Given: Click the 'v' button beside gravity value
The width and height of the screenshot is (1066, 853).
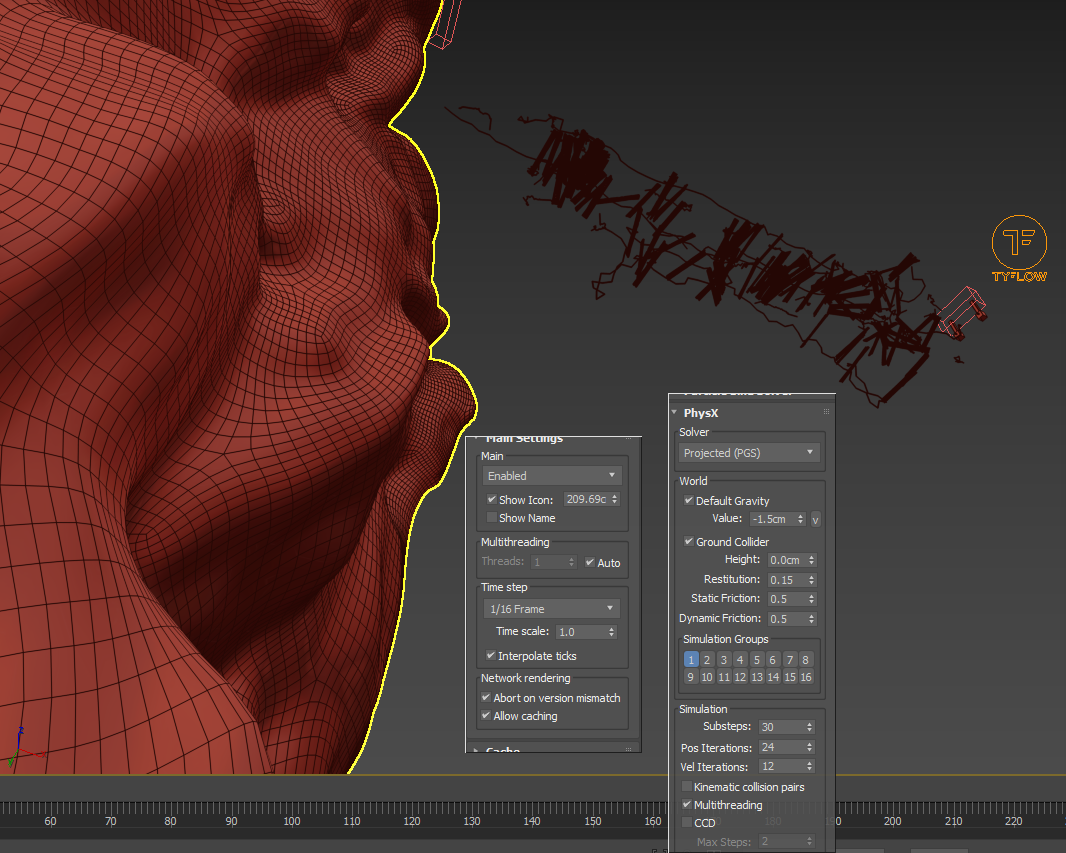Looking at the screenshot, I should coord(815,519).
